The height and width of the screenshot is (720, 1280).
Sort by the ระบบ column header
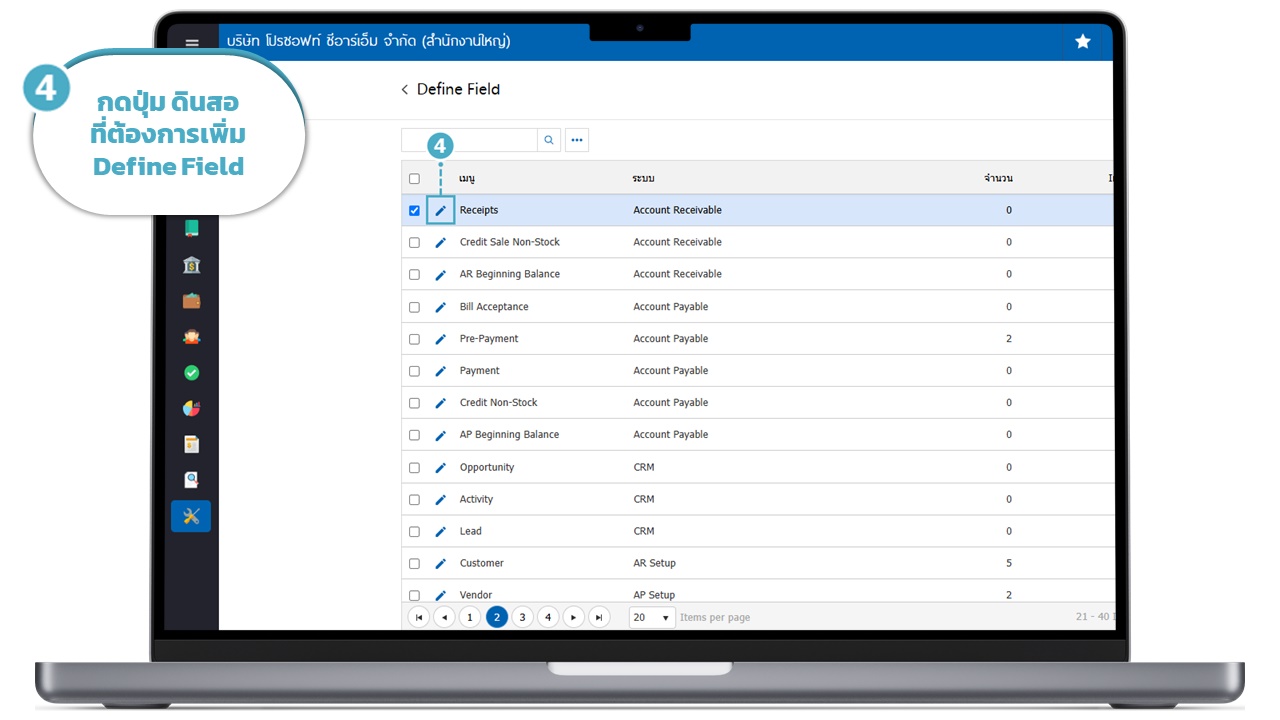tap(643, 179)
